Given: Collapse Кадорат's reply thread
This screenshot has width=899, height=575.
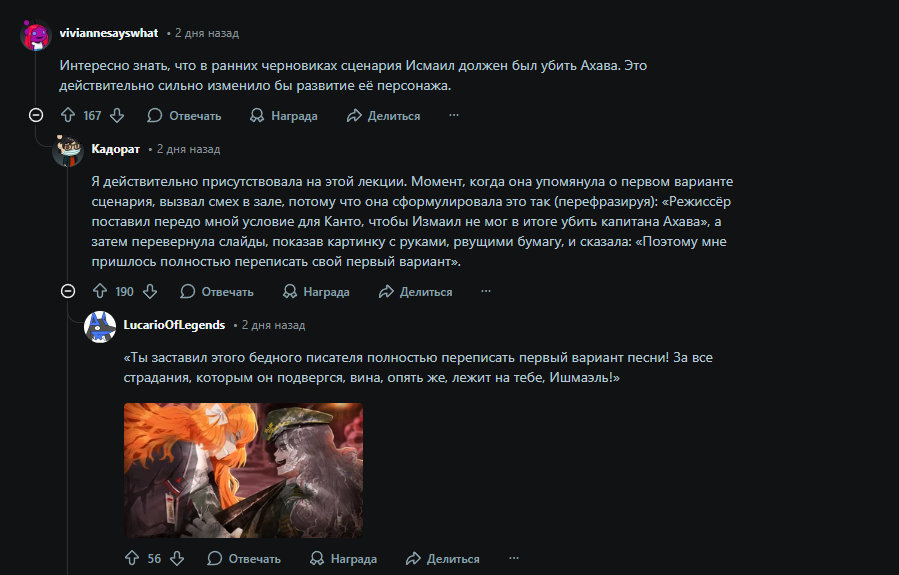Looking at the screenshot, I should tap(68, 292).
